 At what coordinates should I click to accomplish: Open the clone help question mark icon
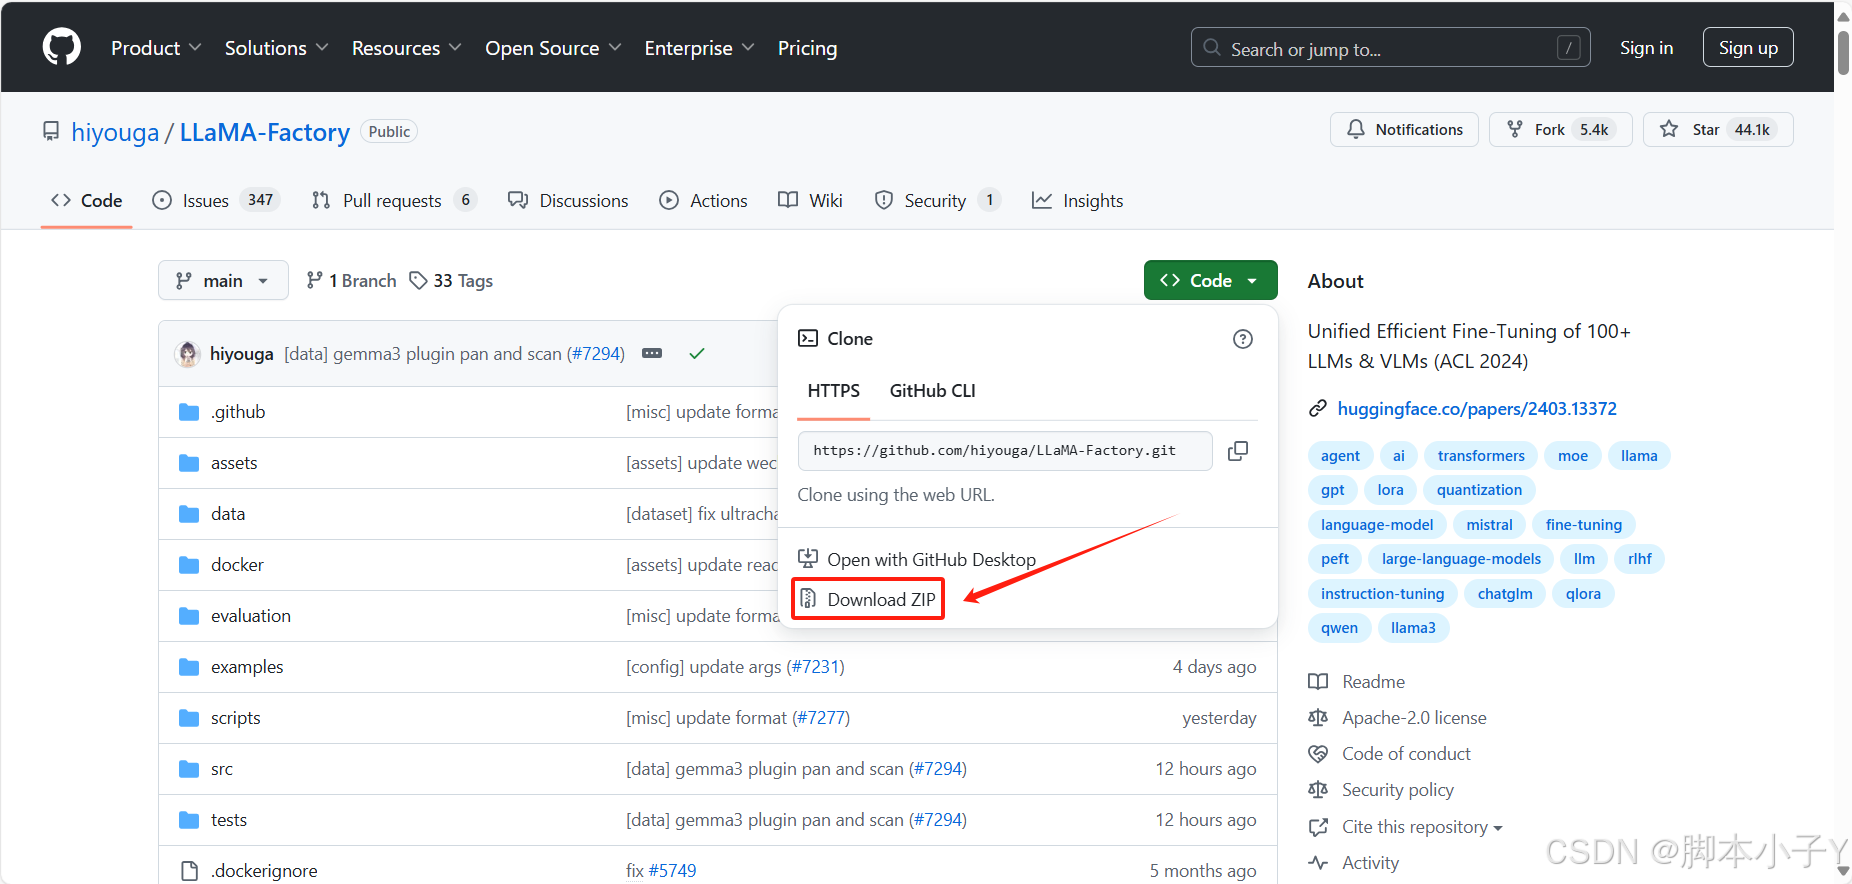(x=1242, y=339)
